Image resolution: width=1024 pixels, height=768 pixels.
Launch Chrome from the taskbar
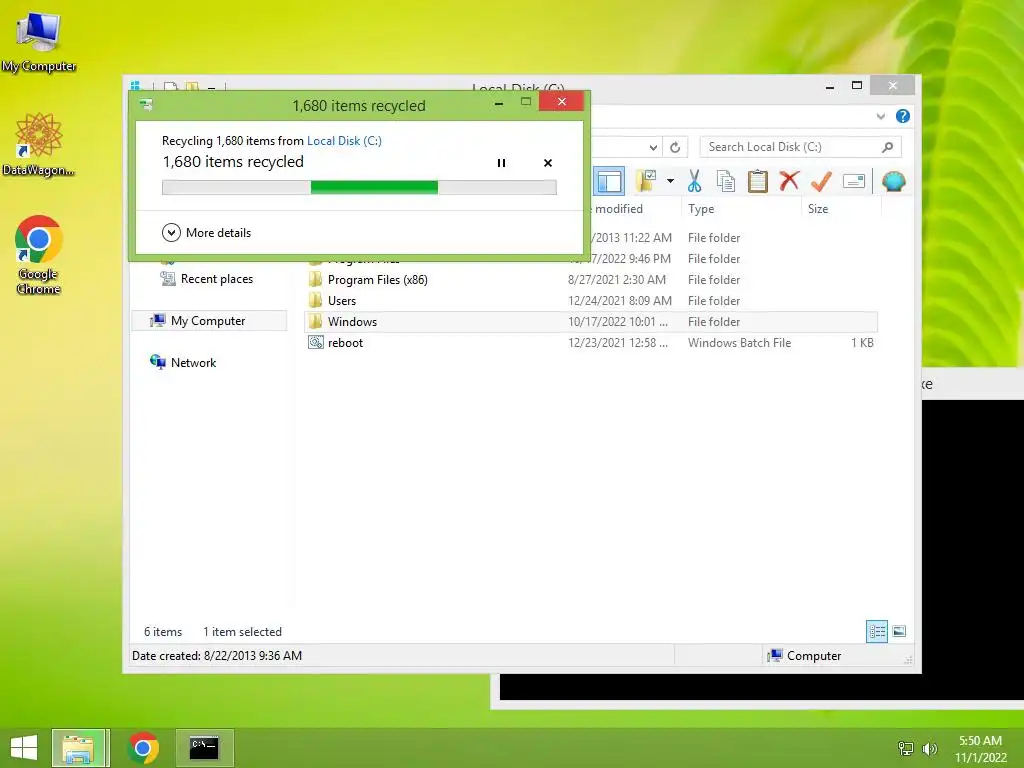click(x=143, y=748)
